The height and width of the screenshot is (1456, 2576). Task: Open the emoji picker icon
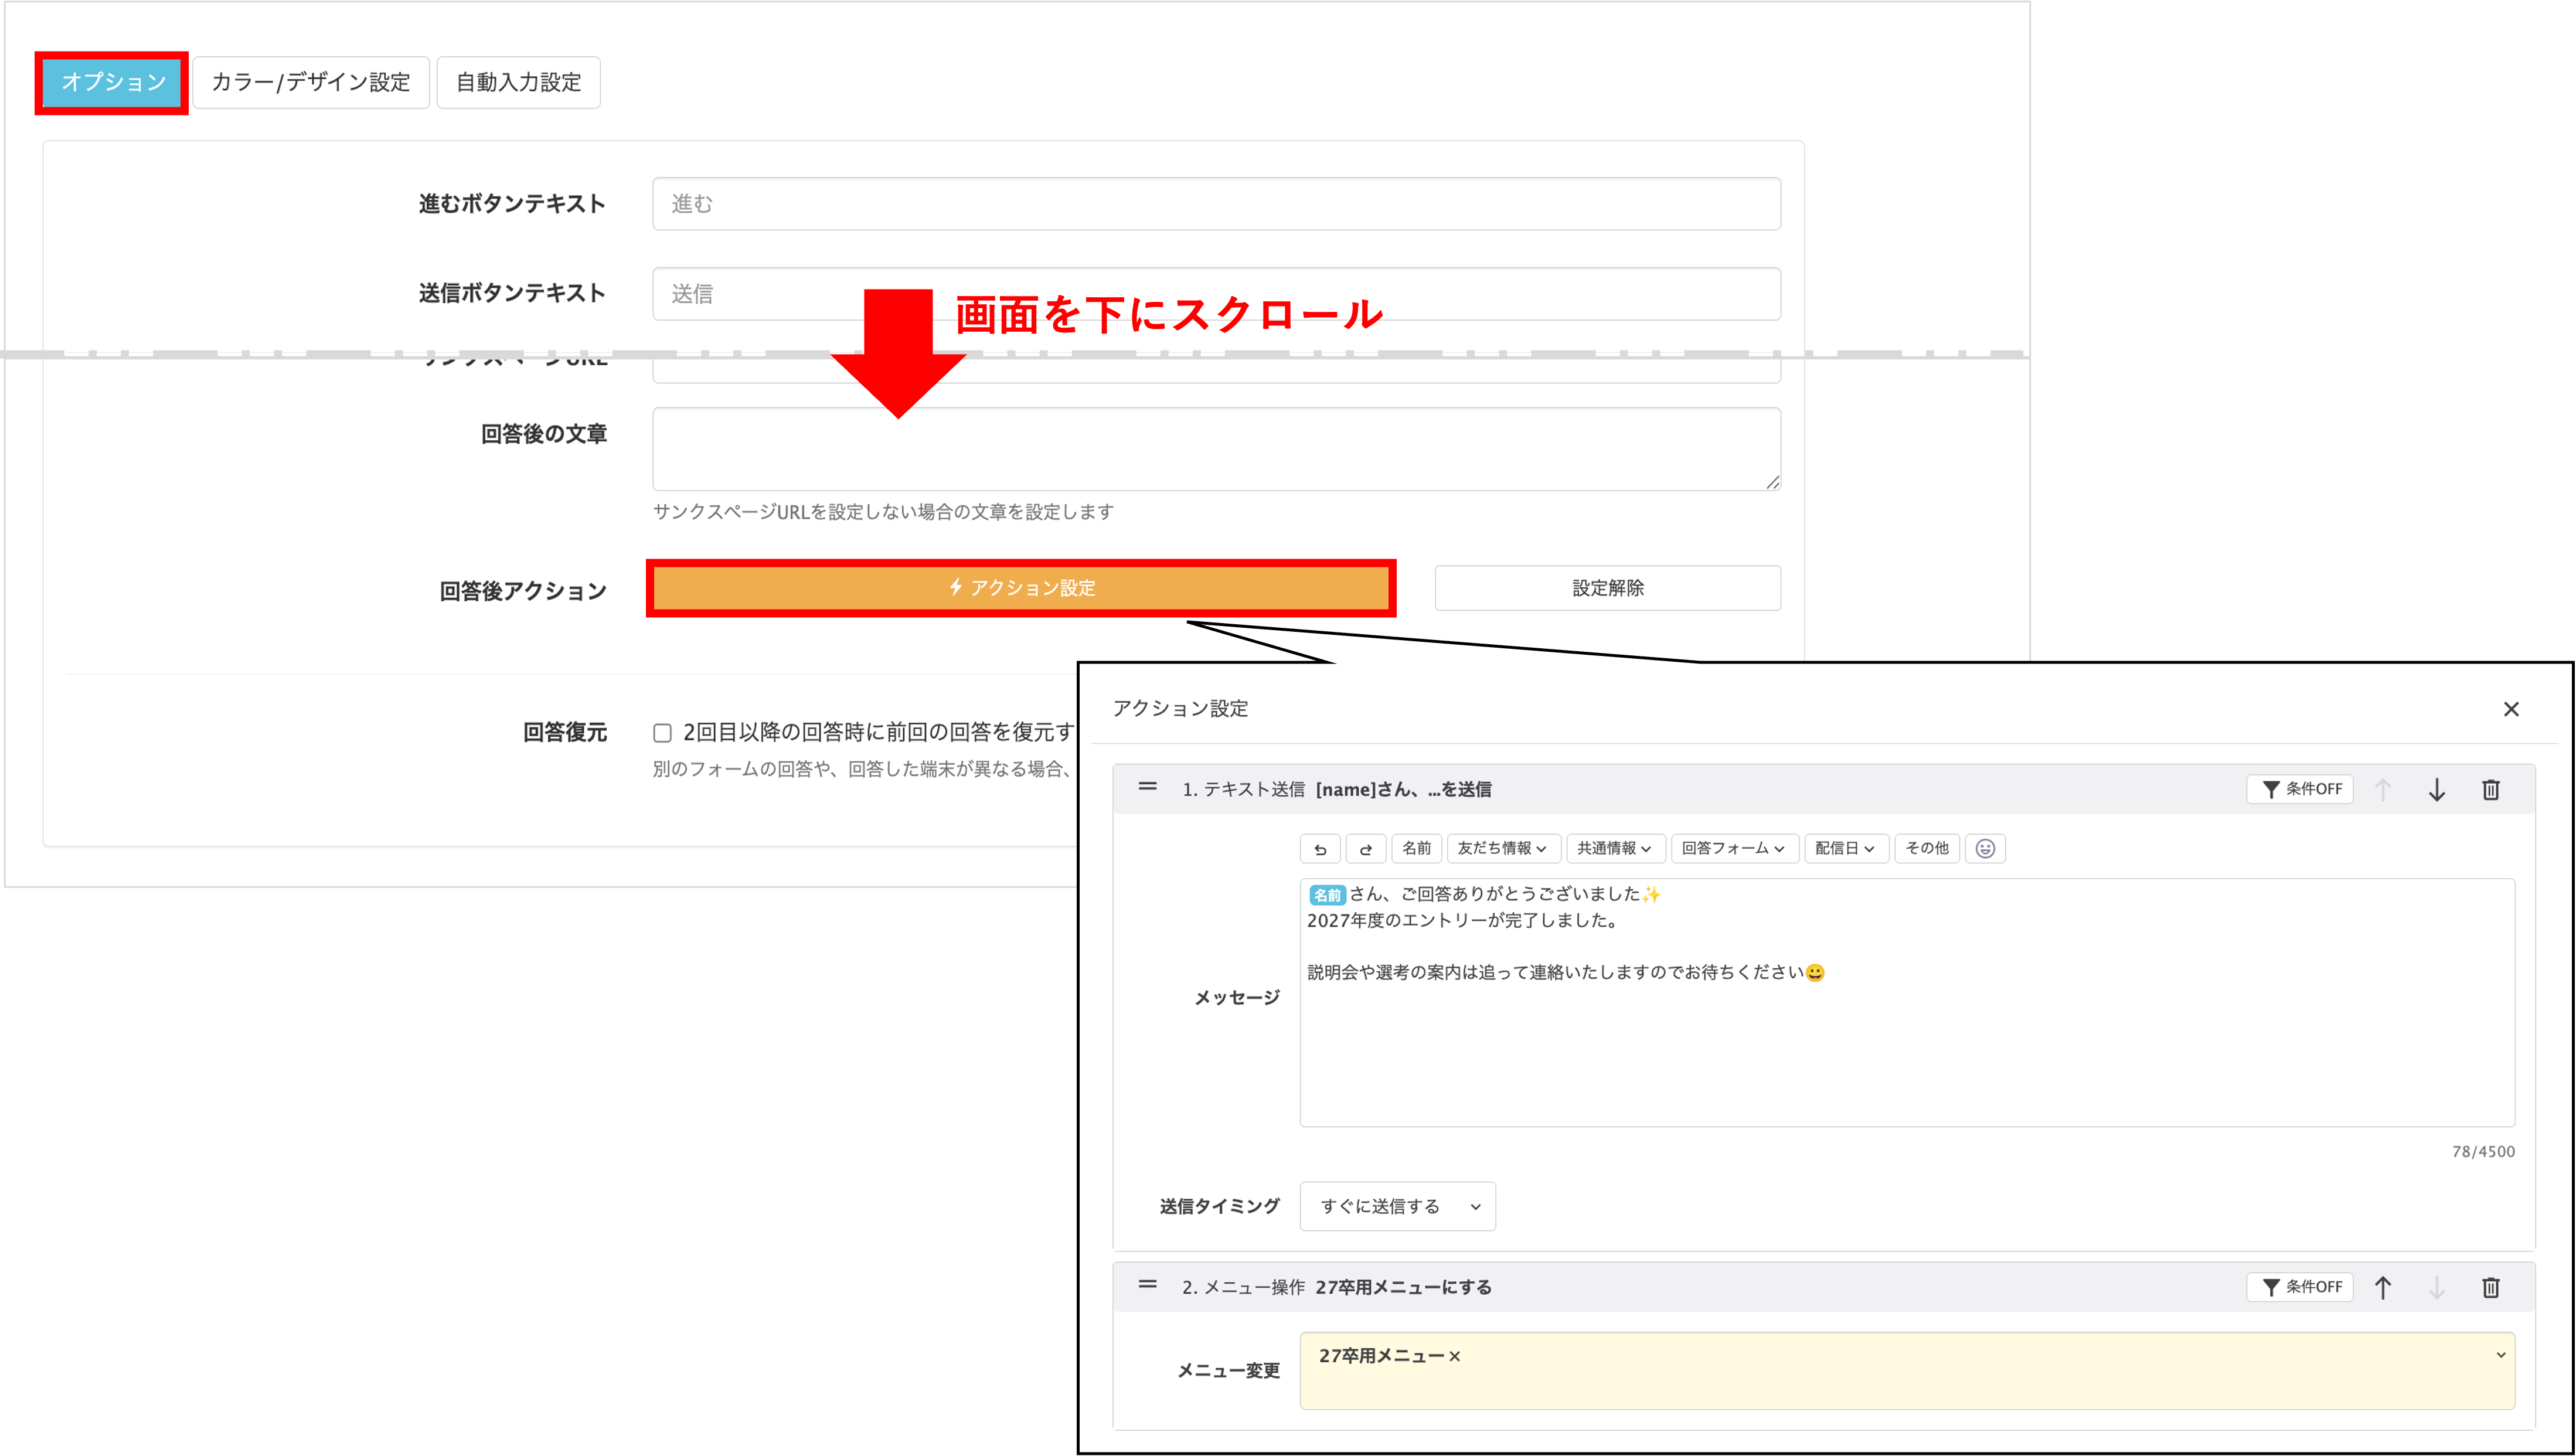pos(1986,848)
